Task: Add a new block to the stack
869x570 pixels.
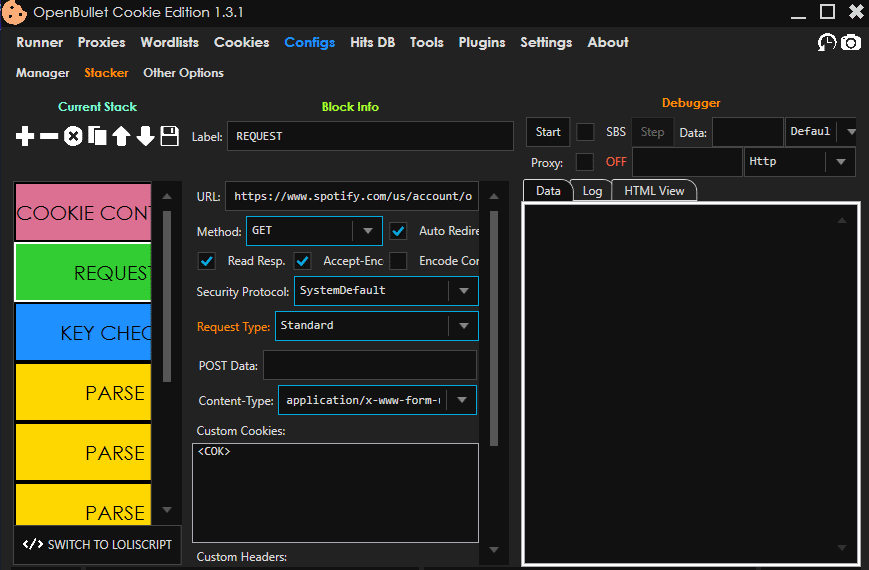Action: tap(24, 136)
